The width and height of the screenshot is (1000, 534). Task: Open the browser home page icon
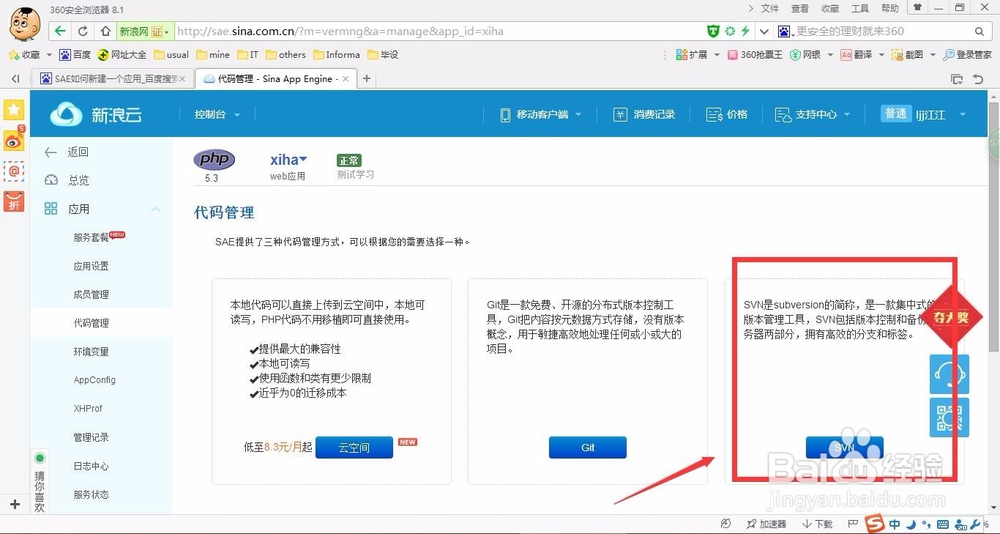(x=105, y=31)
